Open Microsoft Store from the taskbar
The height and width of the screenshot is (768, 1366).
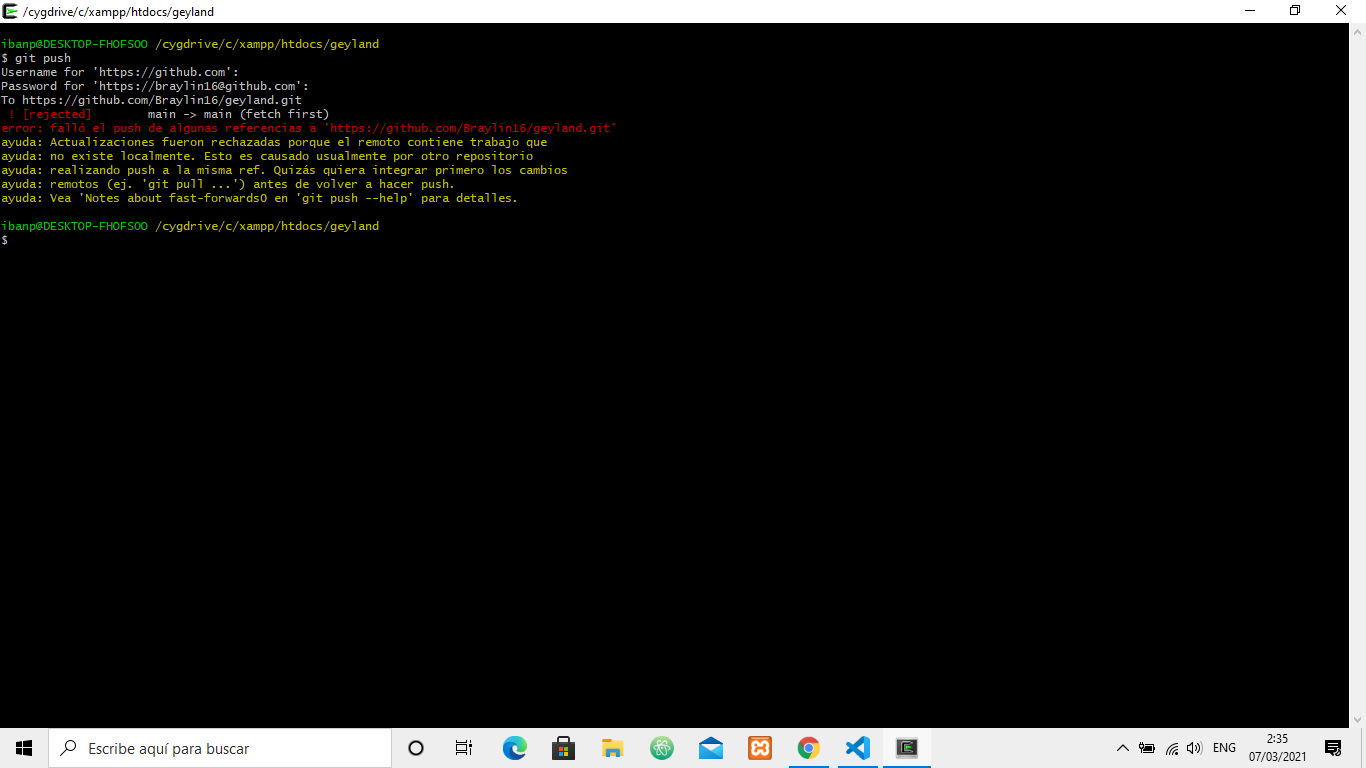(x=563, y=748)
